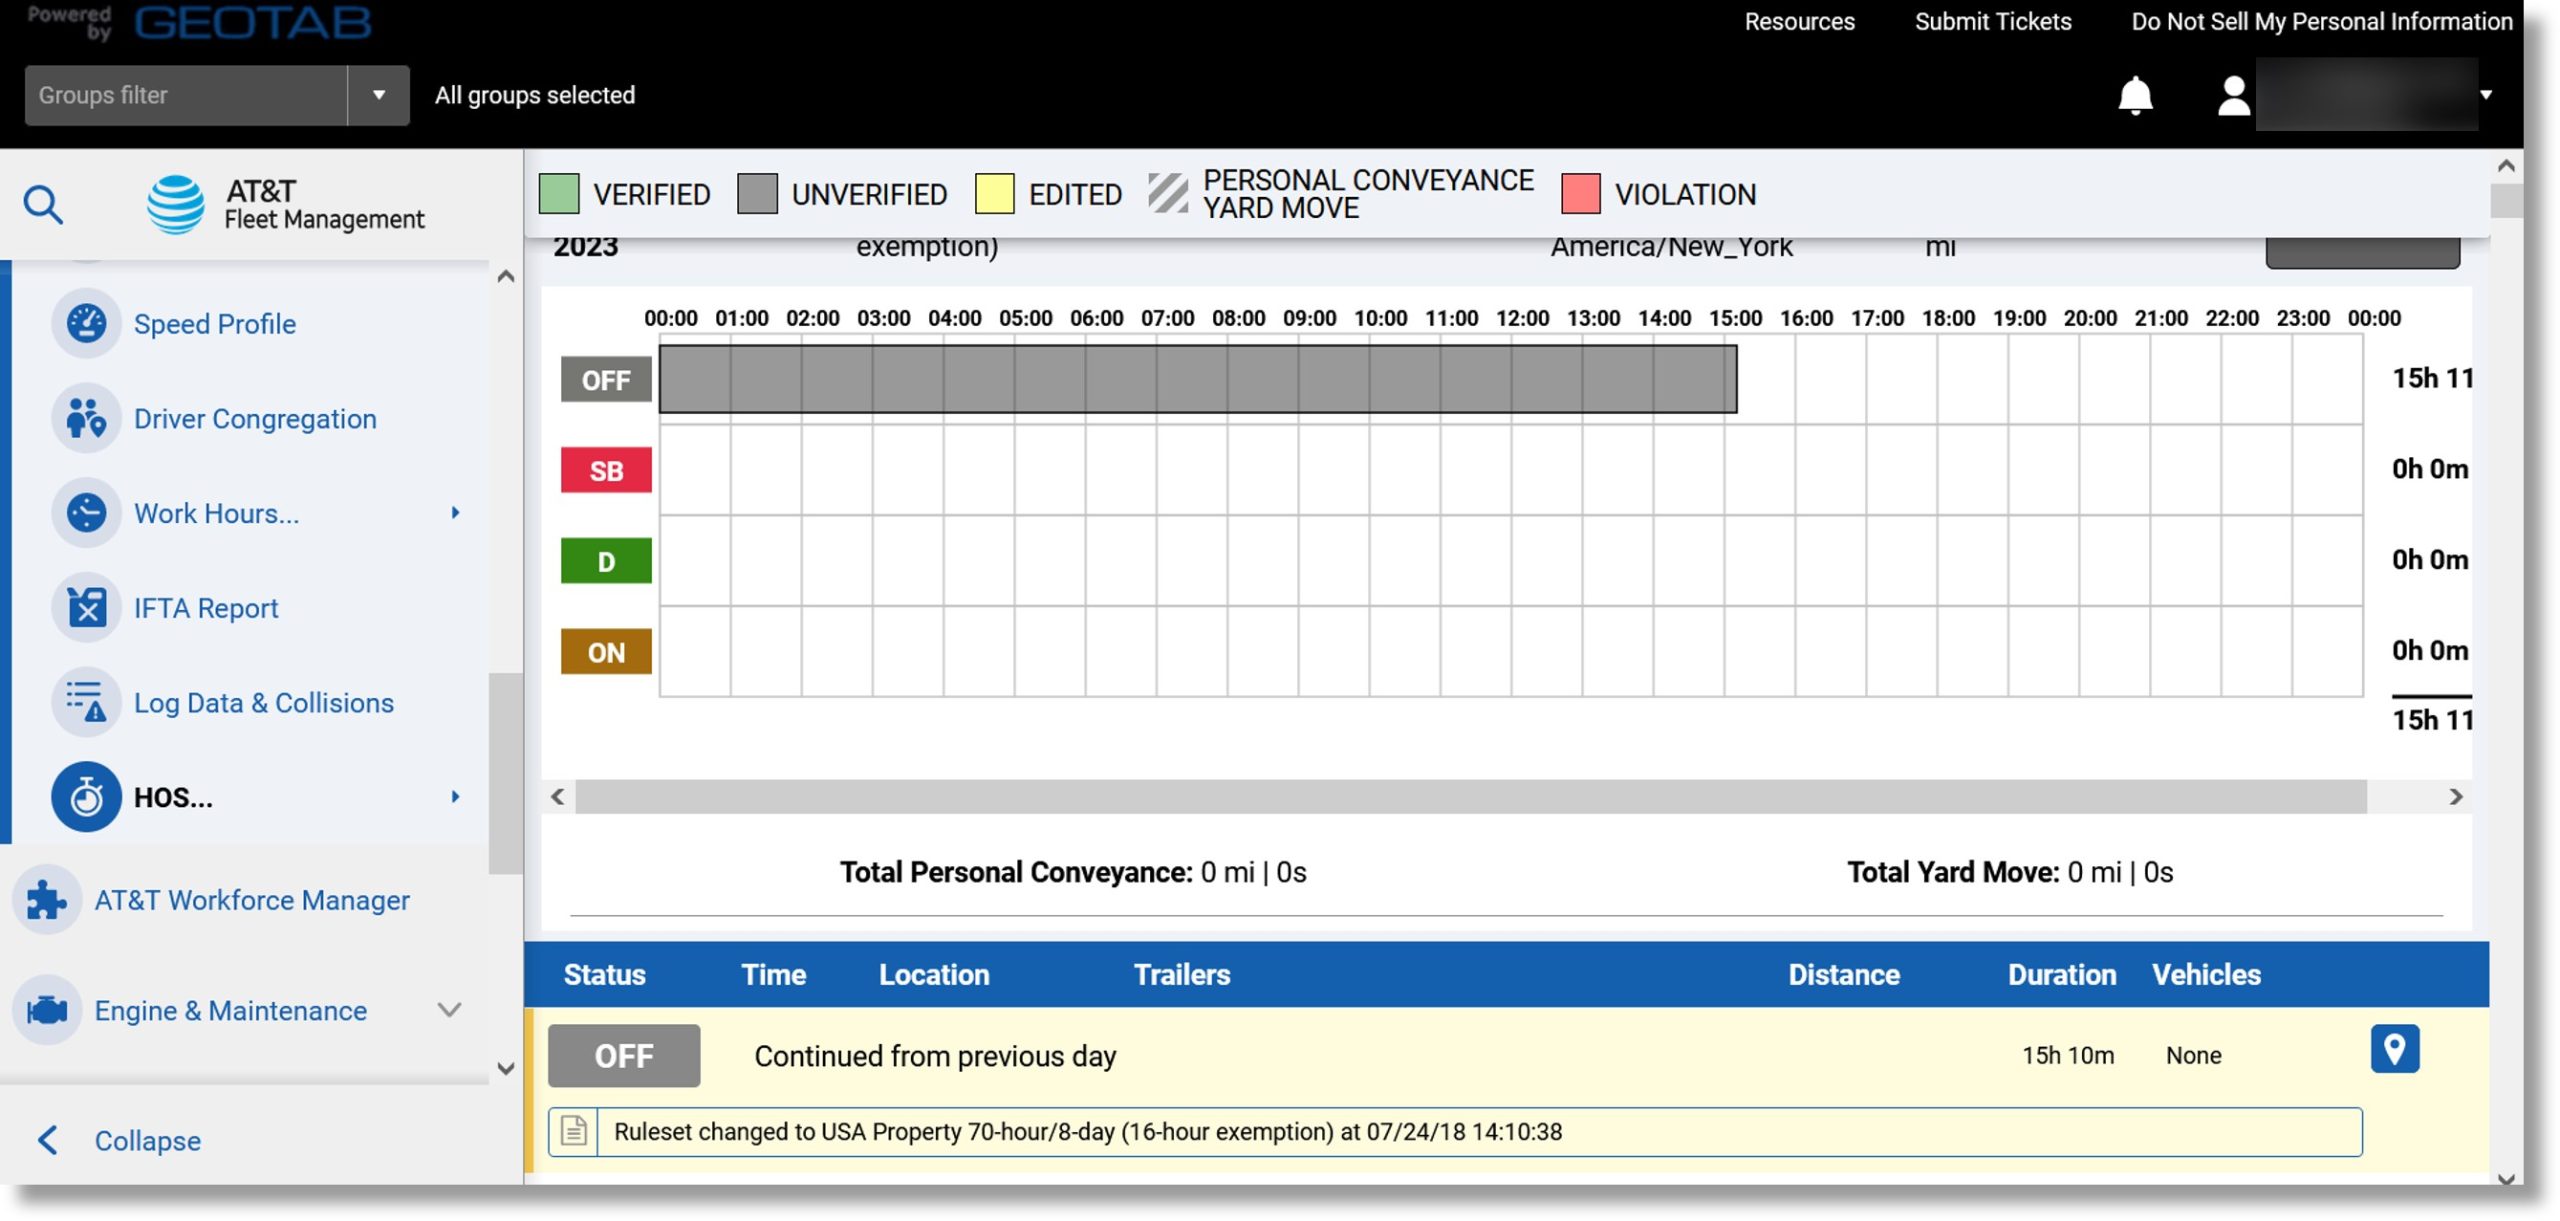
Task: Open IFTA Report menu item
Action: pos(206,608)
